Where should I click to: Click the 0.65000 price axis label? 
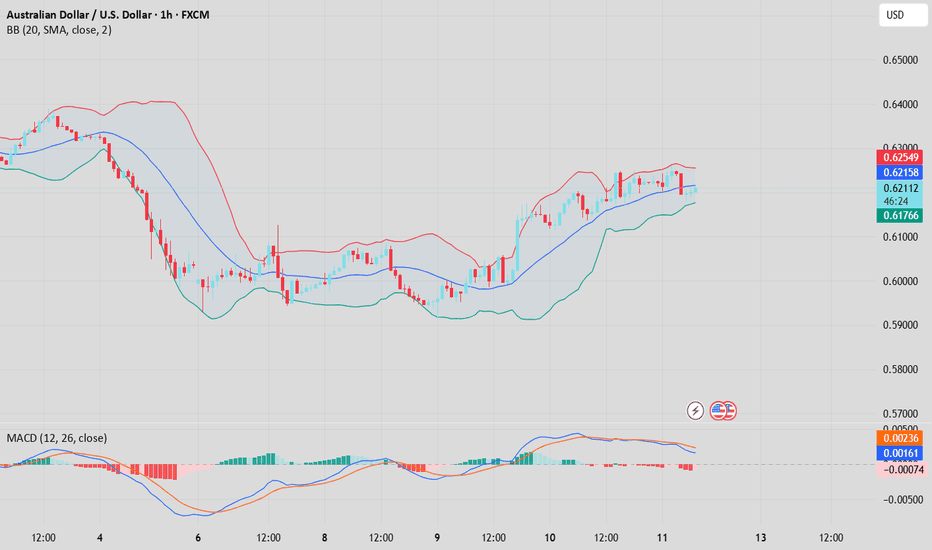tap(900, 61)
